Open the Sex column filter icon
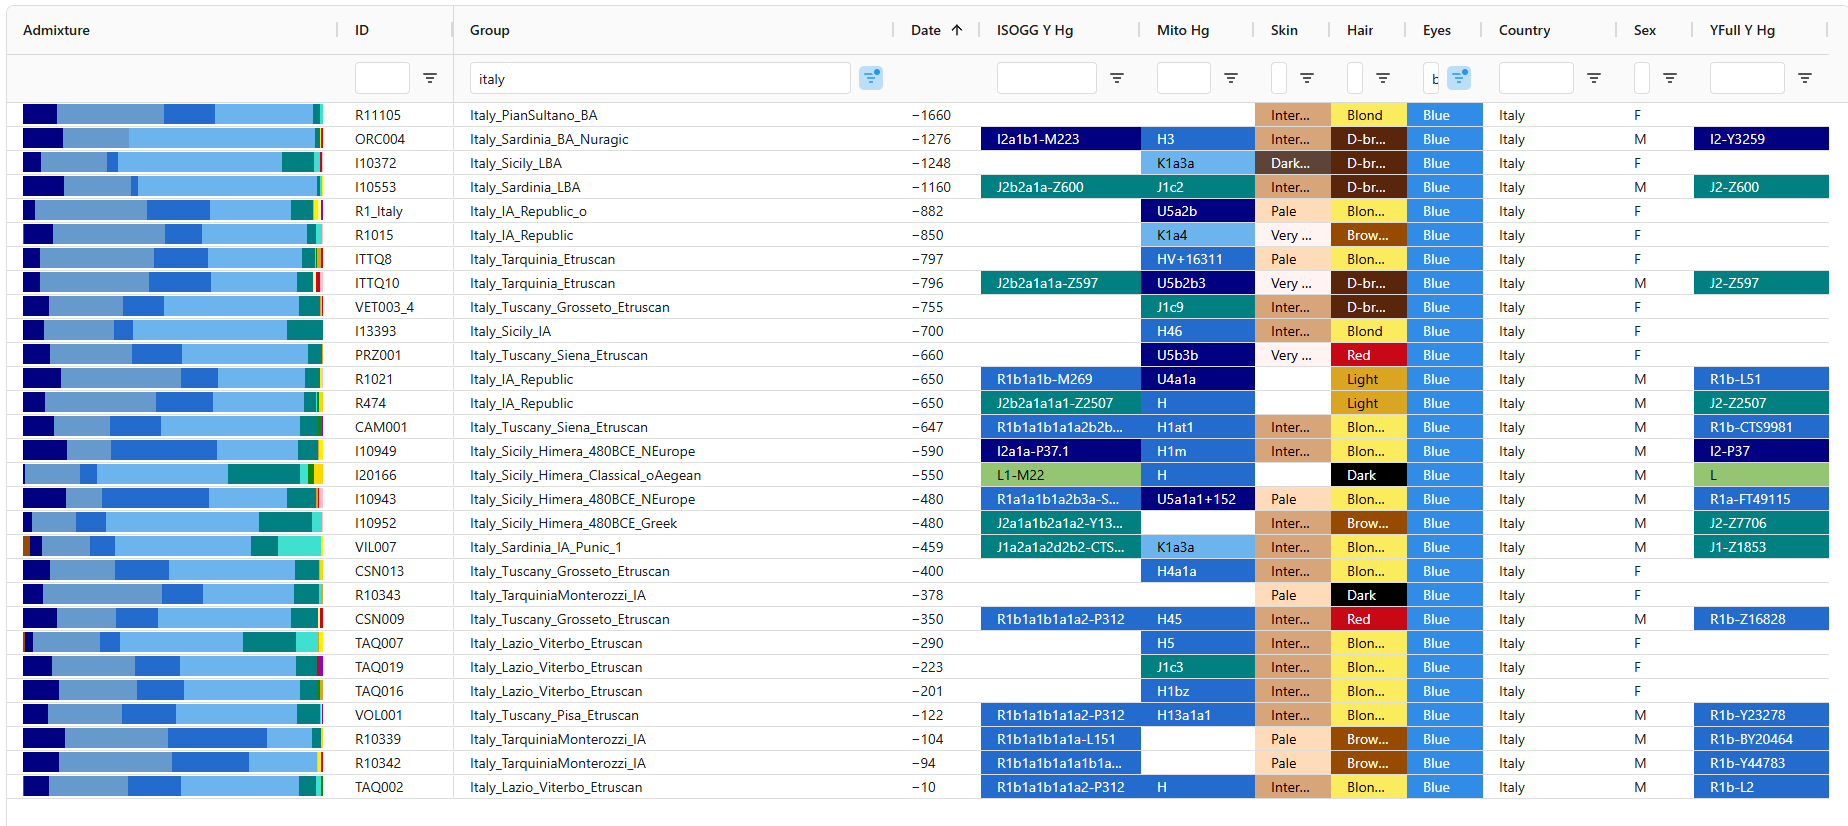 [1670, 78]
